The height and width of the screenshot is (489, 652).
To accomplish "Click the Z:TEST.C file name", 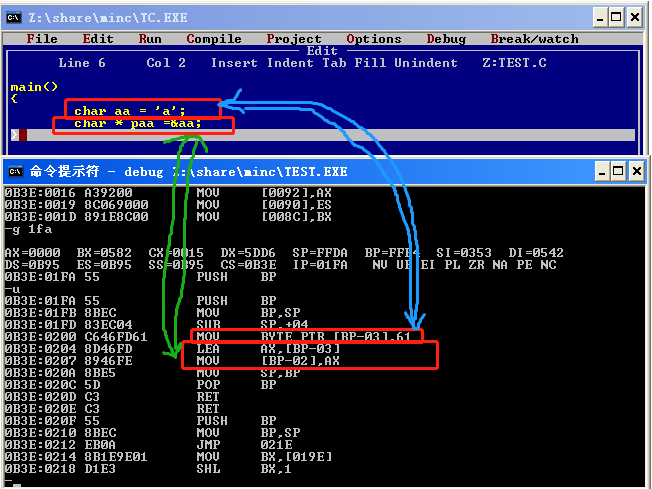I will click(514, 63).
